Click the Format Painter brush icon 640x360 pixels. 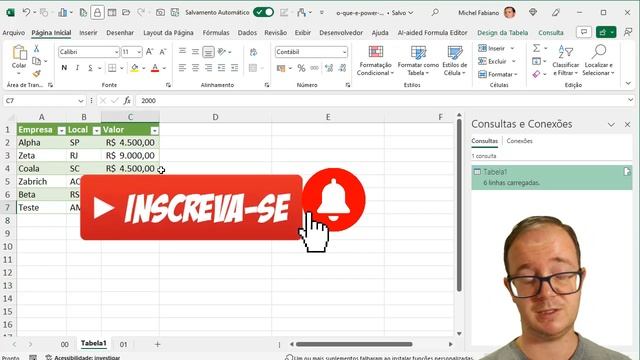tap(36, 73)
